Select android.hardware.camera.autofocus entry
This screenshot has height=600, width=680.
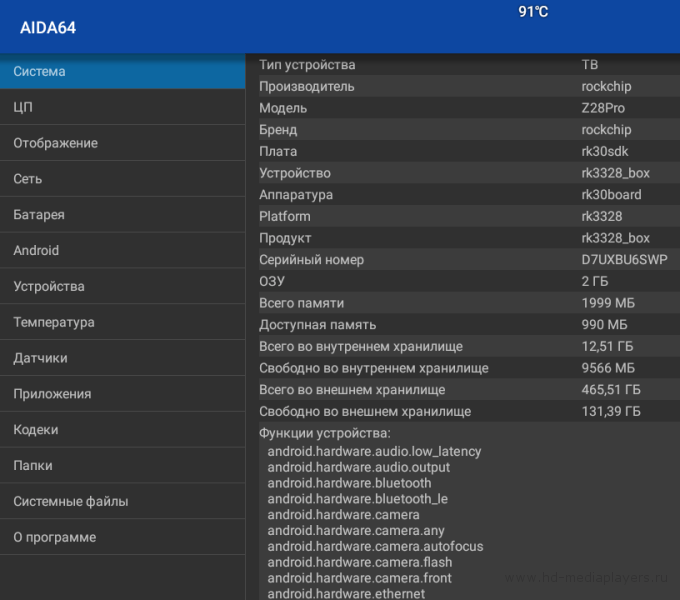pyautogui.click(x=376, y=546)
